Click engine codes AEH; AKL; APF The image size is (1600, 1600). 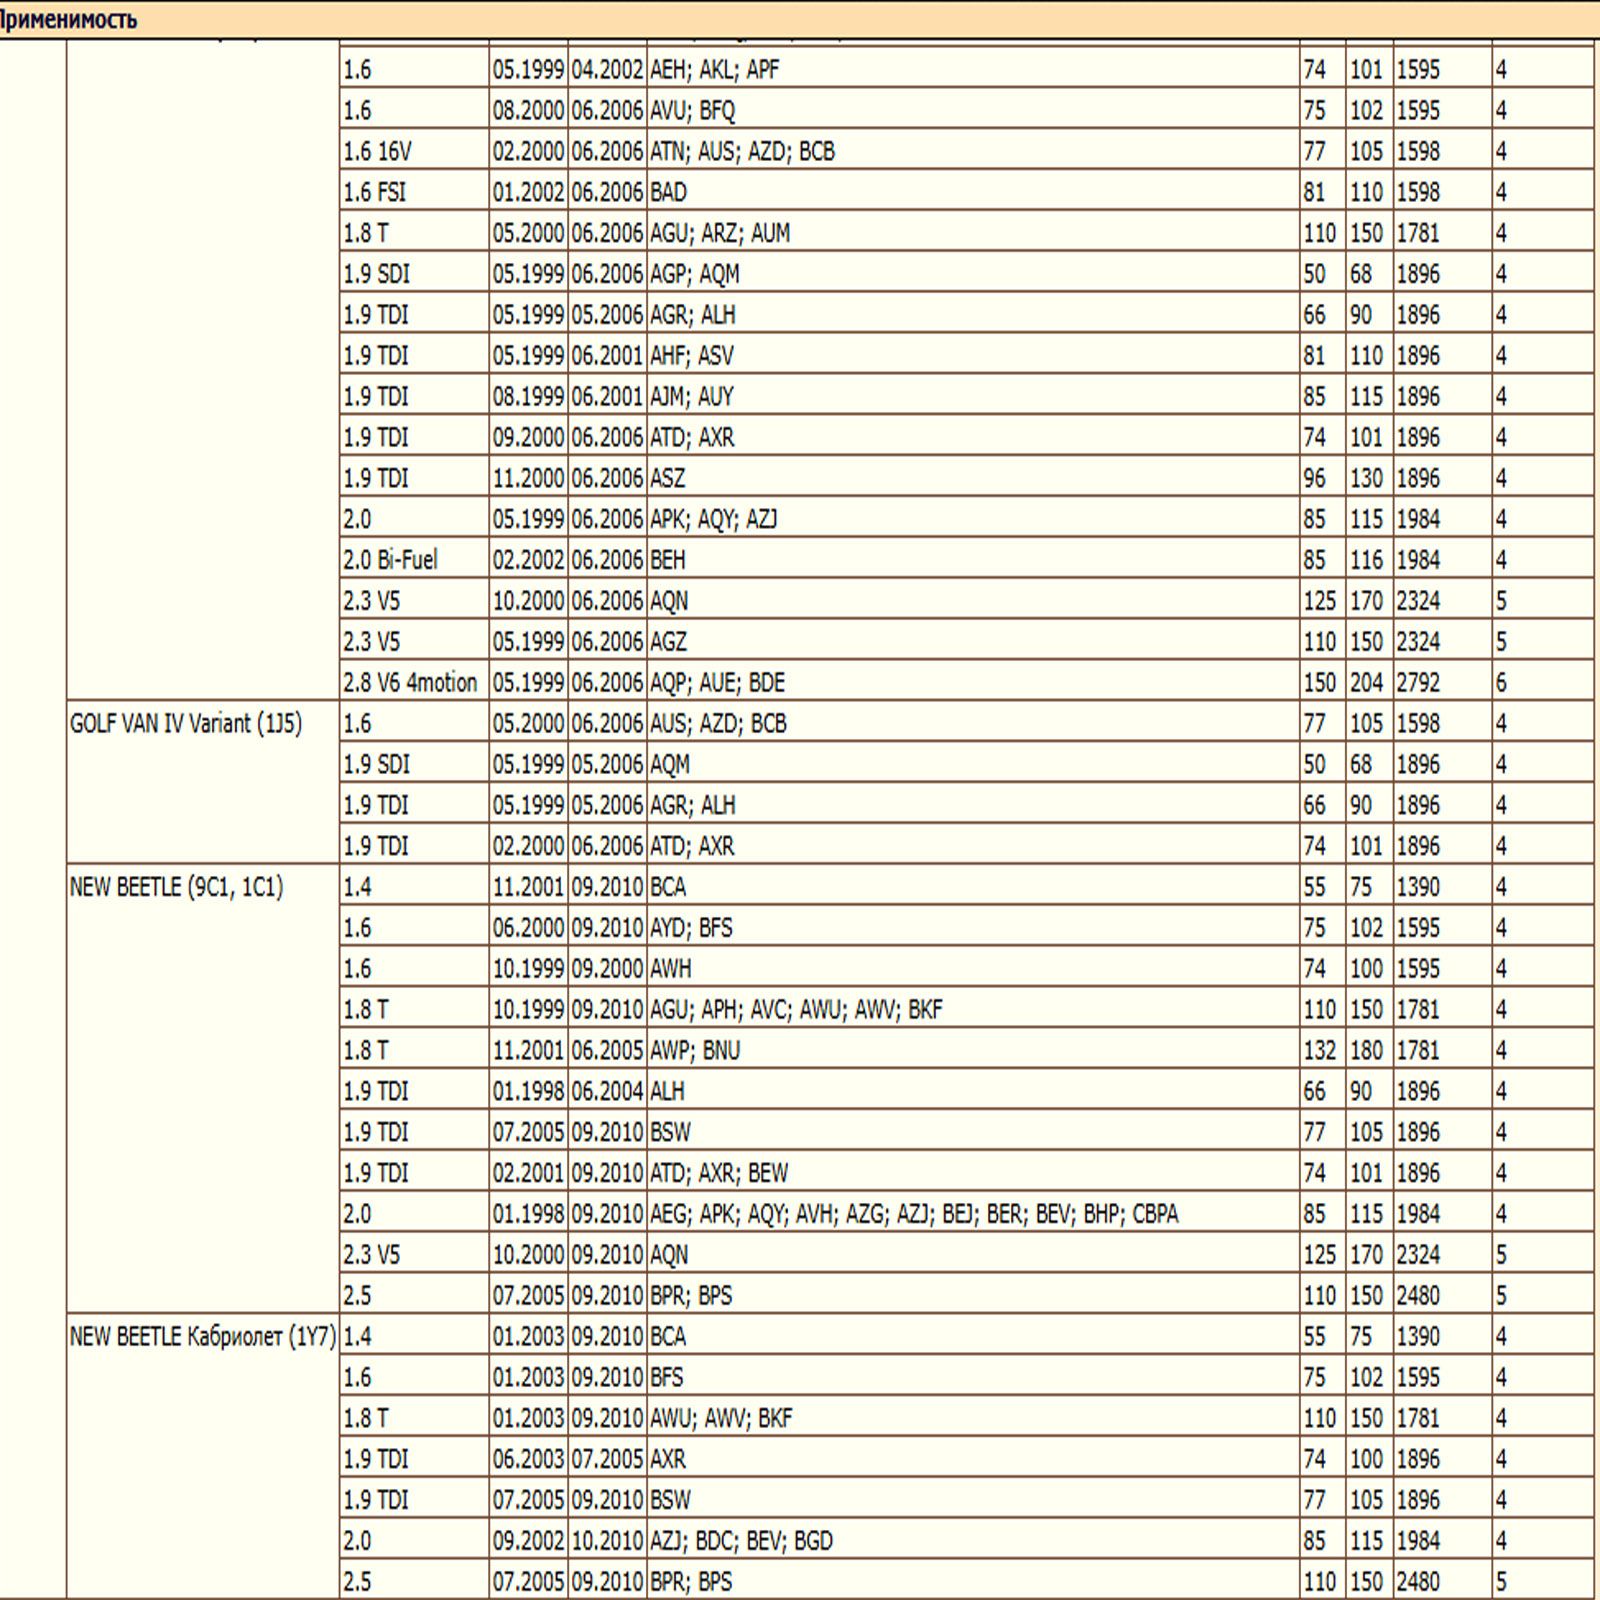714,70
